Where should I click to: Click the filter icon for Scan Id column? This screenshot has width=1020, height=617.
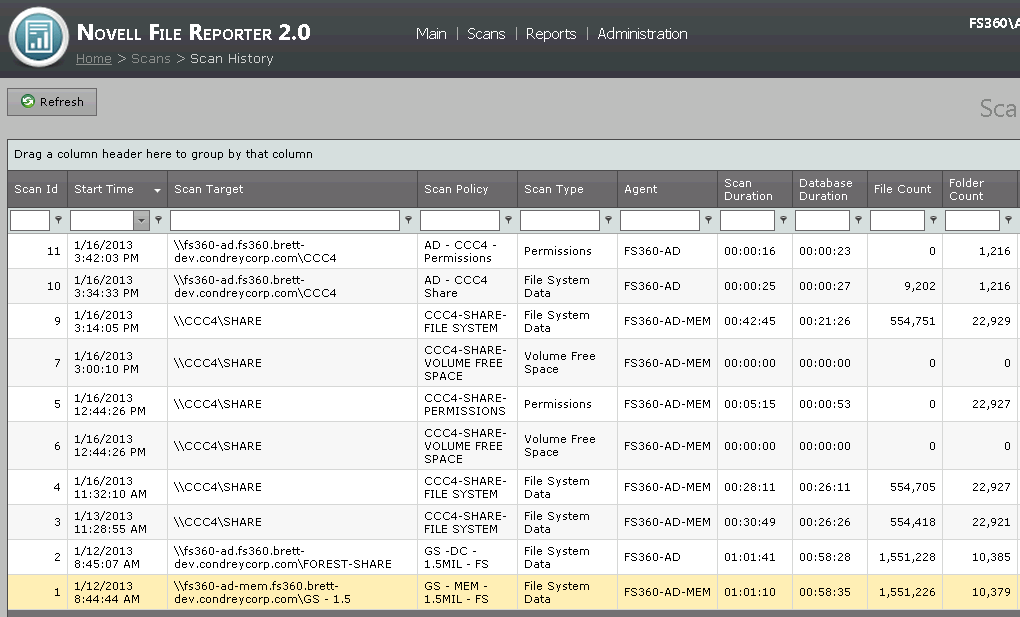[x=59, y=220]
